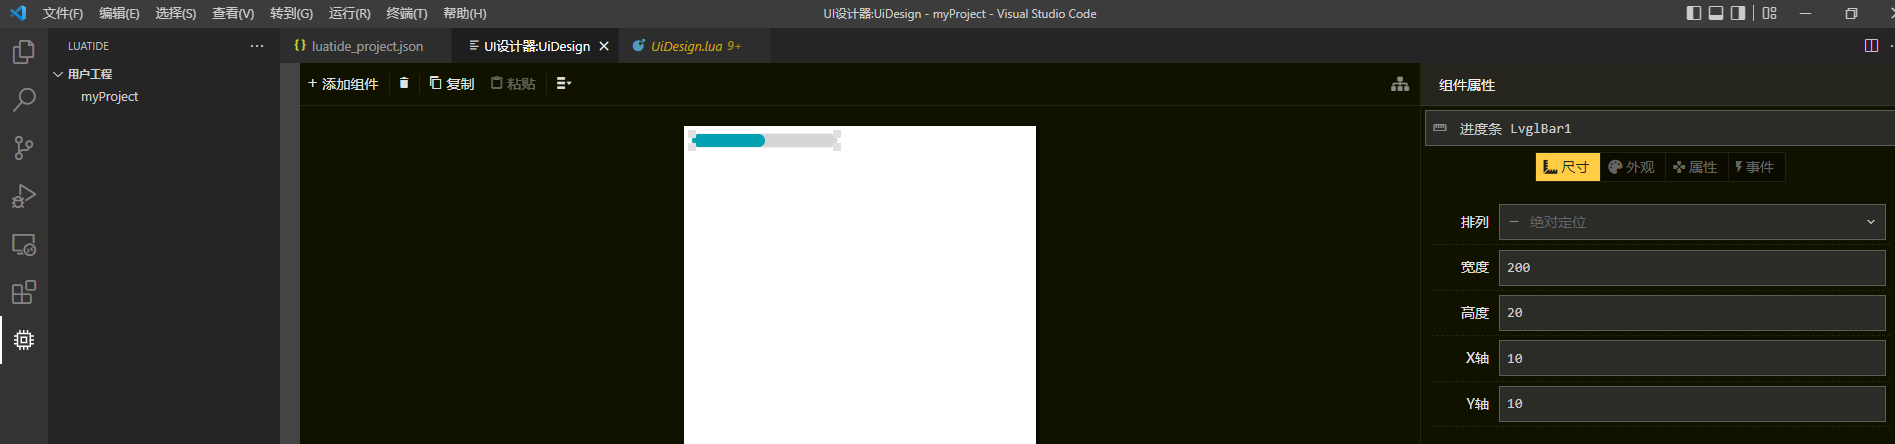Open the customize layout icon
Viewport: 1895px width, 444px height.
click(1770, 13)
